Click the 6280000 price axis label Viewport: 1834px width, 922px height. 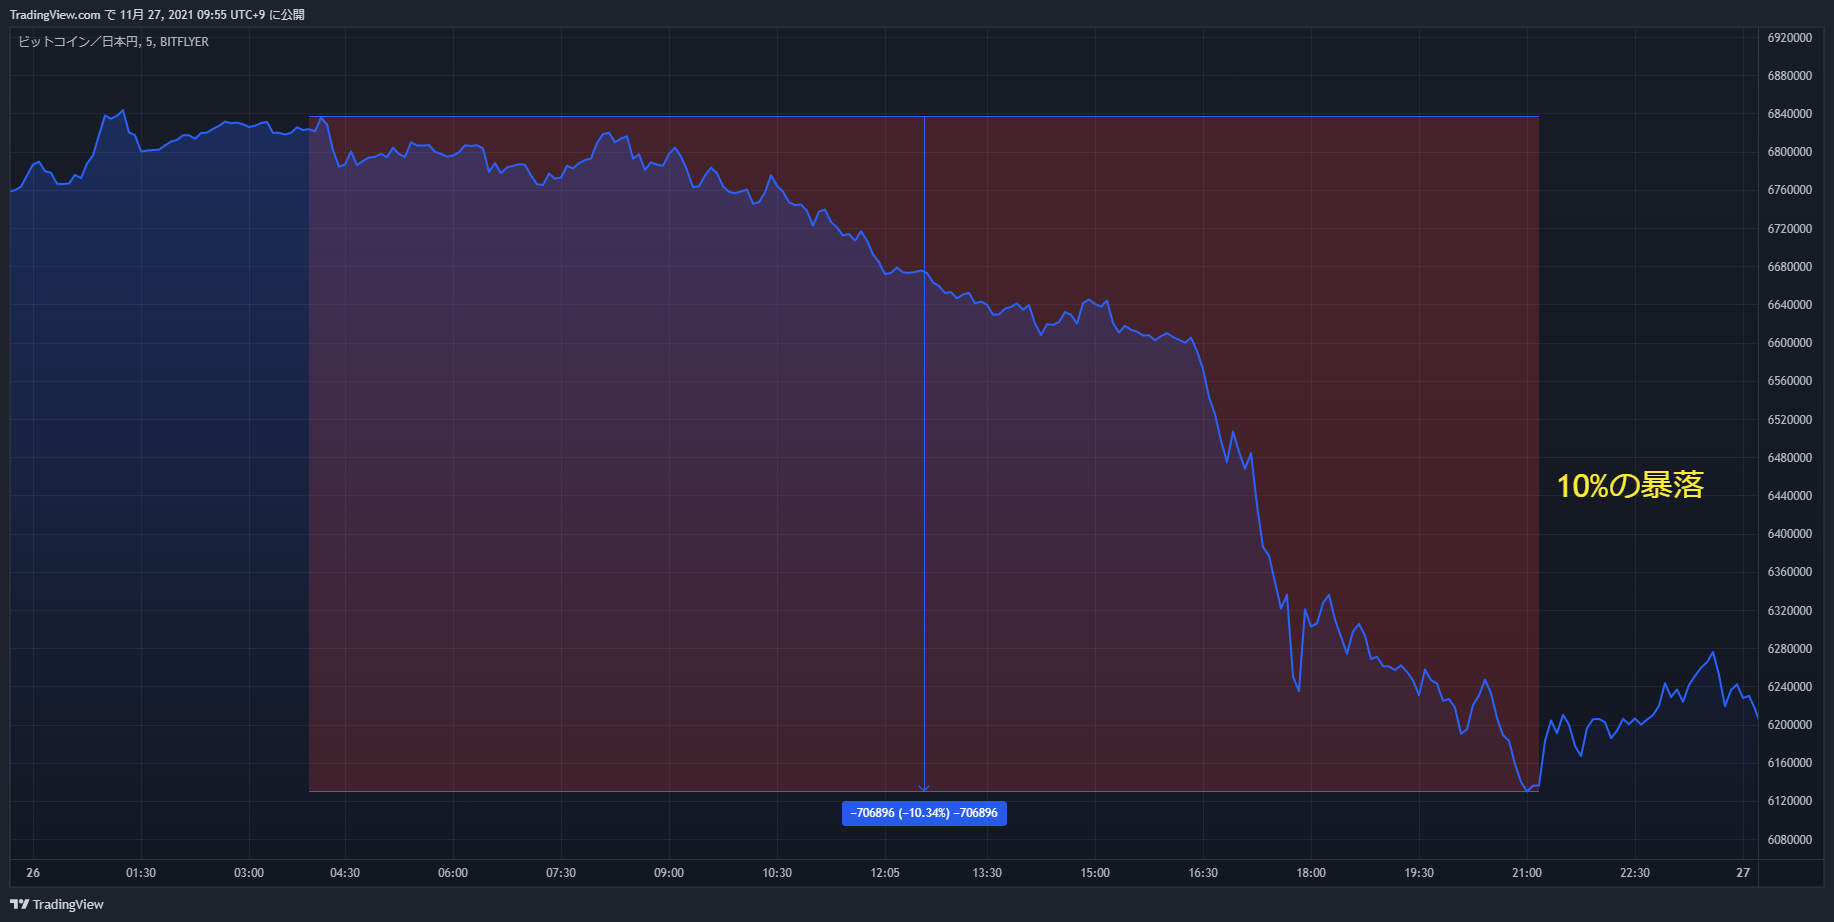(1790, 649)
